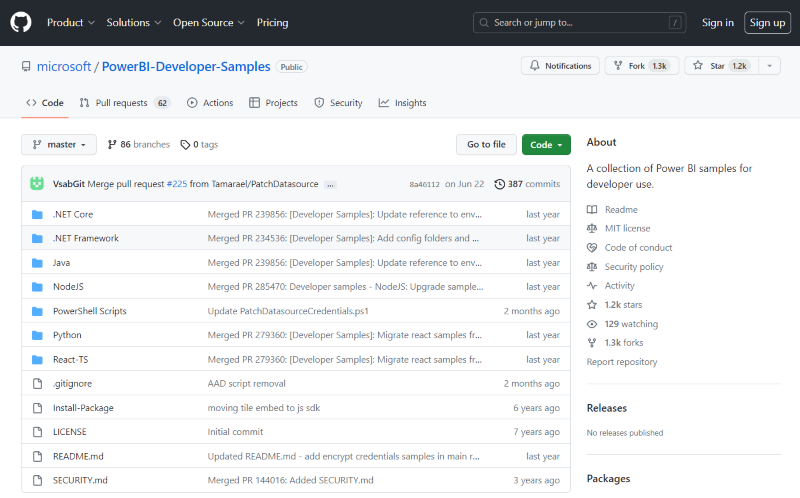Click the .gitignore file icon
This screenshot has width=800, height=498.
37,384
